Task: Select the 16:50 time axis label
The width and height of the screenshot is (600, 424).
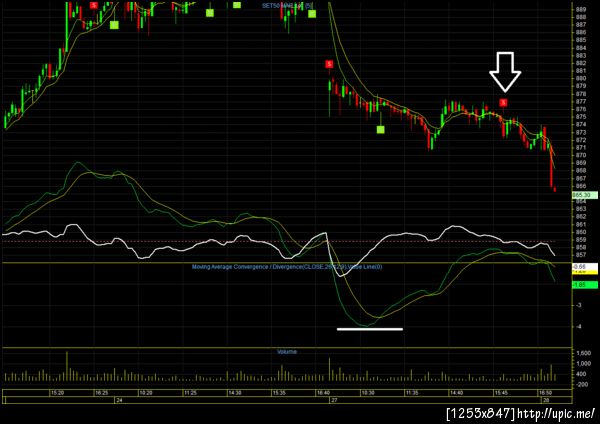Action: pyautogui.click(x=545, y=393)
